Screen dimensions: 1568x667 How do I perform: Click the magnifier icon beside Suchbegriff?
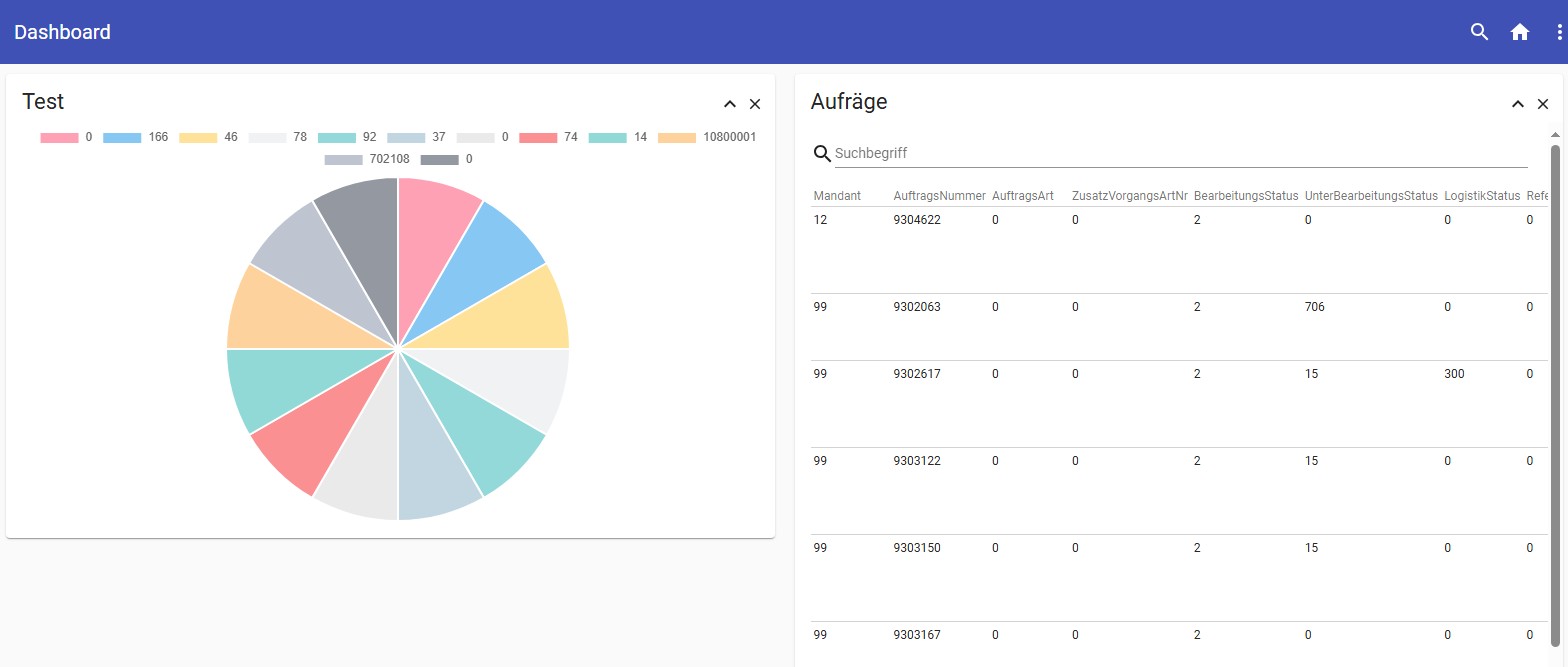tap(822, 153)
